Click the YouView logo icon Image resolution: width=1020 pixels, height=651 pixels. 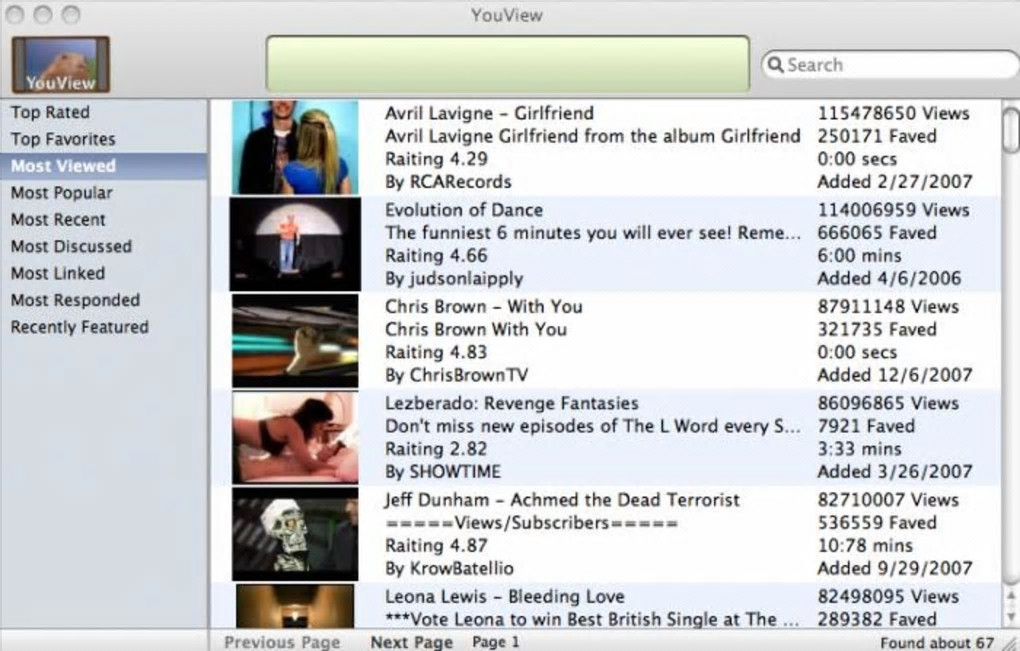click(60, 64)
